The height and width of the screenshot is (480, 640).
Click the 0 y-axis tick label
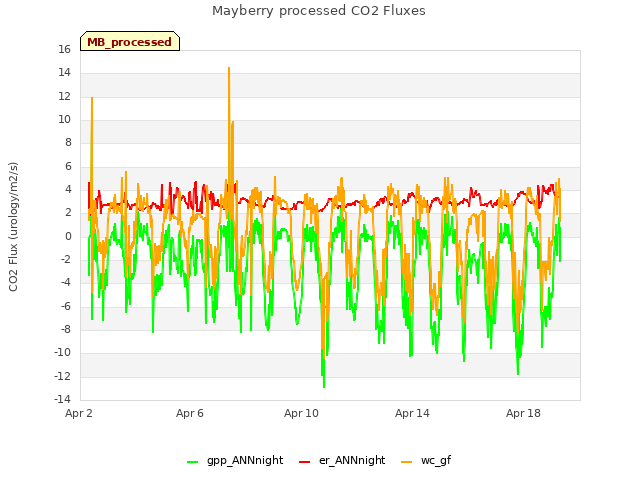(68, 236)
